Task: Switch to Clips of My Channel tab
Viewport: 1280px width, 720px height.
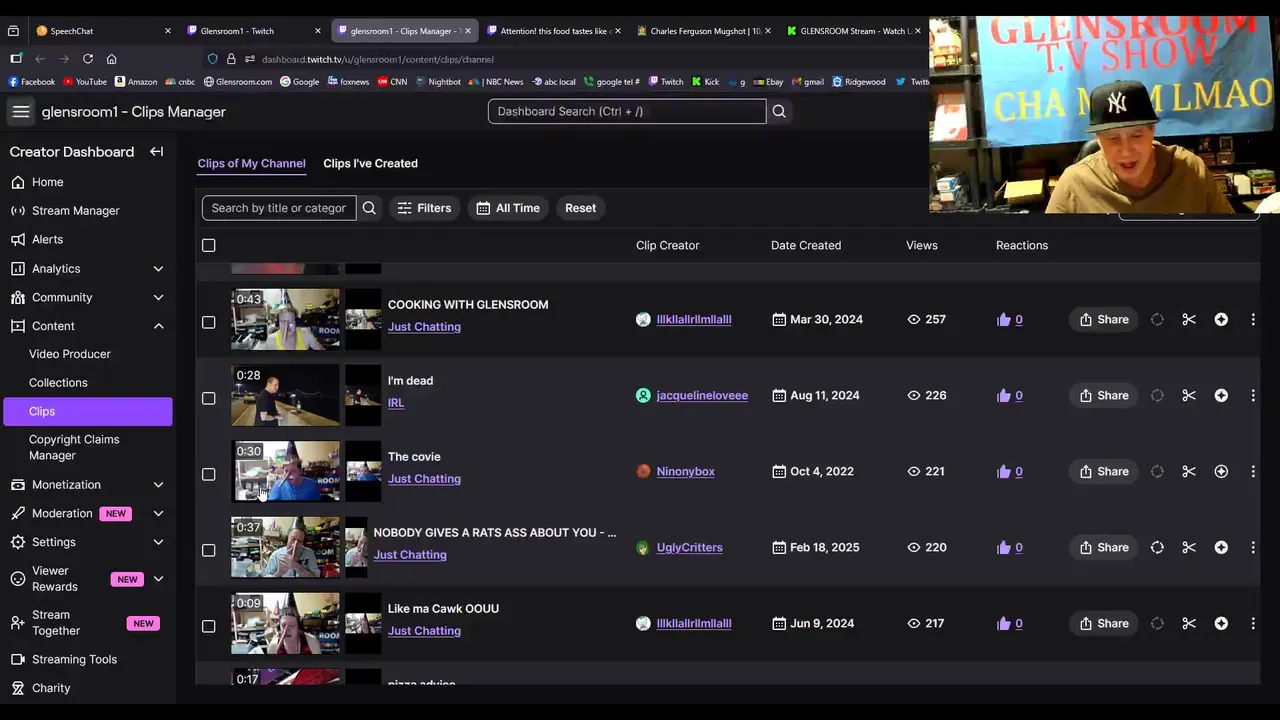Action: pyautogui.click(x=251, y=163)
